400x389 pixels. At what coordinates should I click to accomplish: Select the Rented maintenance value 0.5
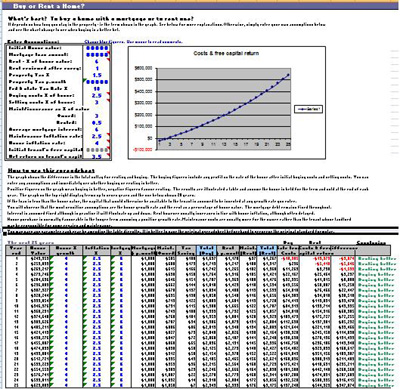97,122
